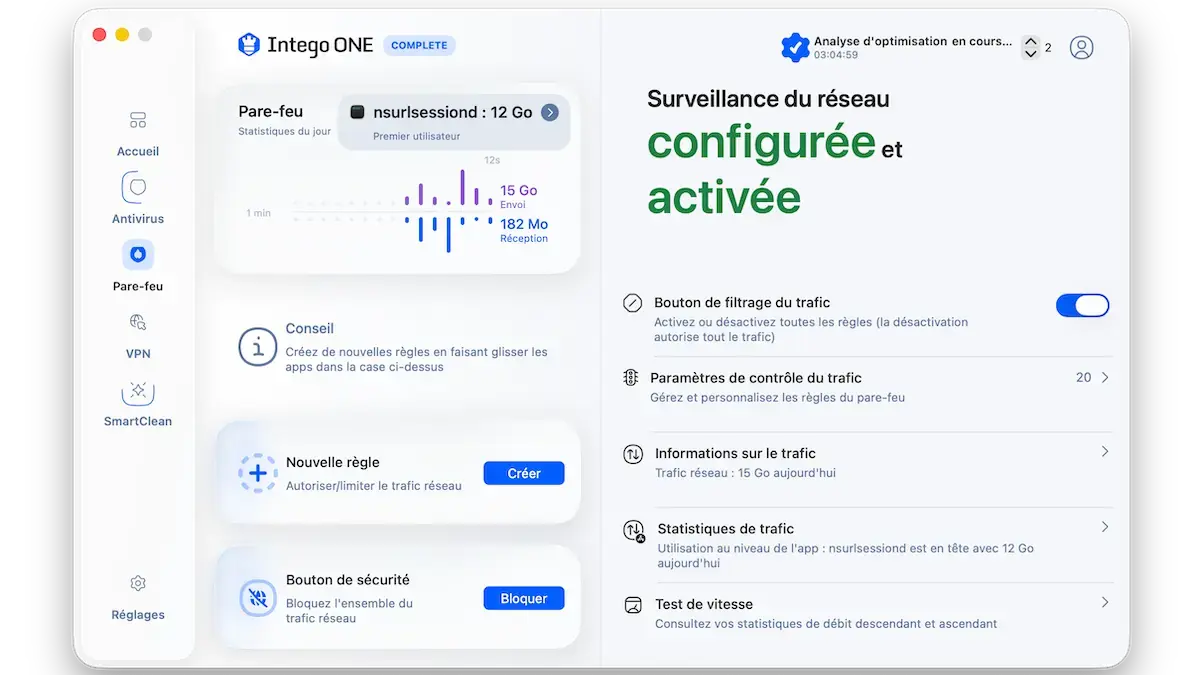
Task: Click Trafic réseau : 15 Go aujourd'hui text
Action: click(745, 473)
